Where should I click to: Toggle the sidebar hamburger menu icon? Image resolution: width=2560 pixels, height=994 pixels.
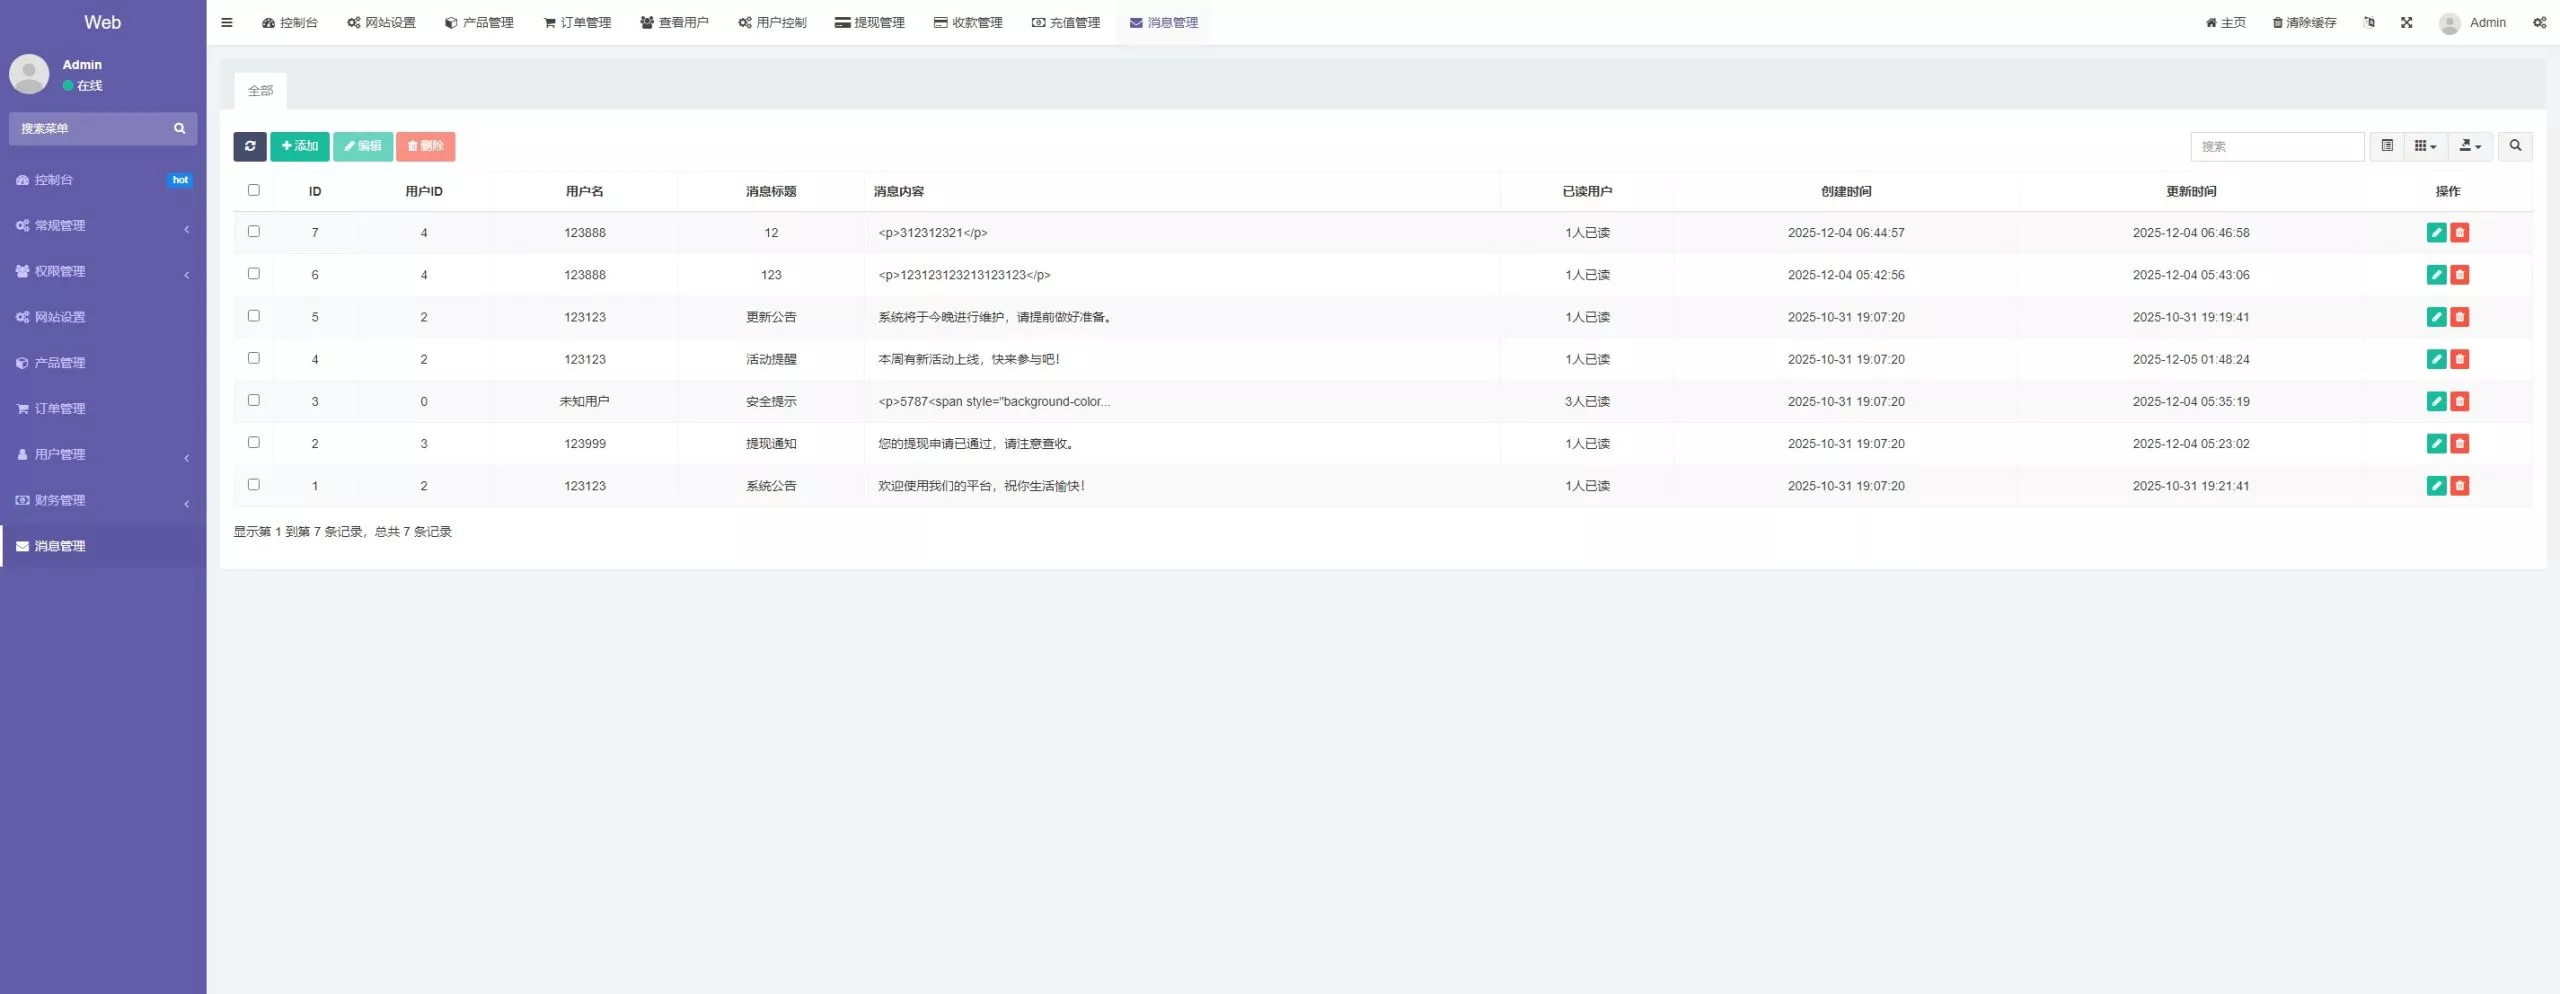pos(227,22)
